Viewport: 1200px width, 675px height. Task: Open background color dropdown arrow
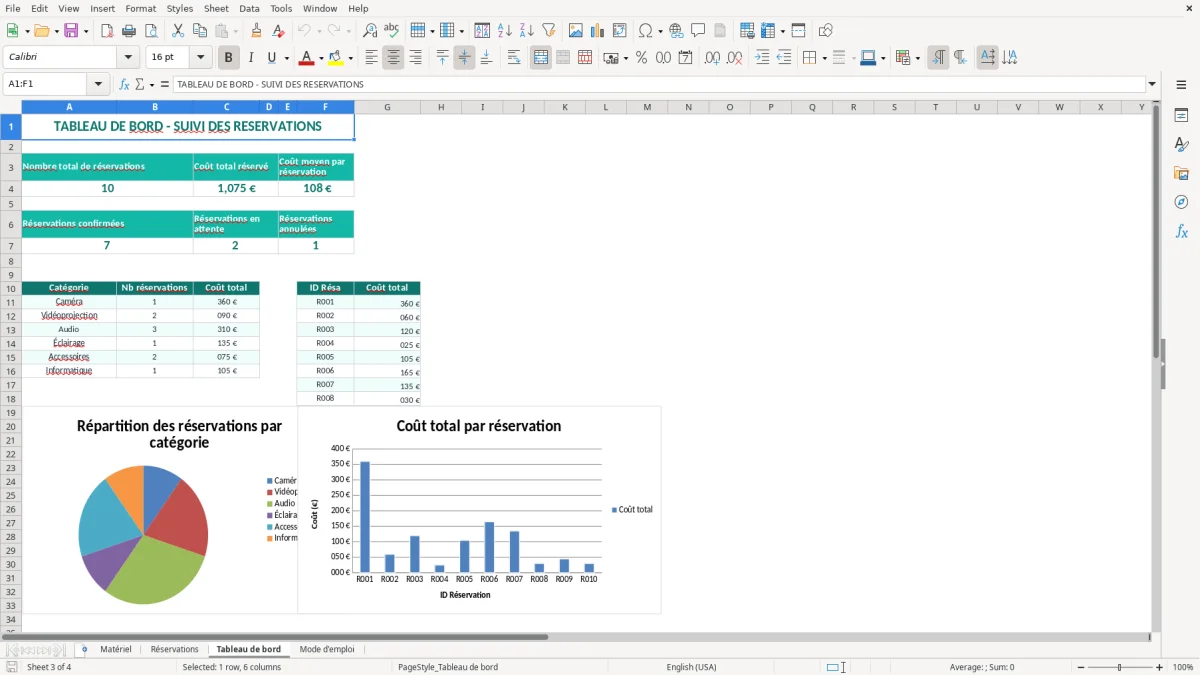click(x=350, y=58)
